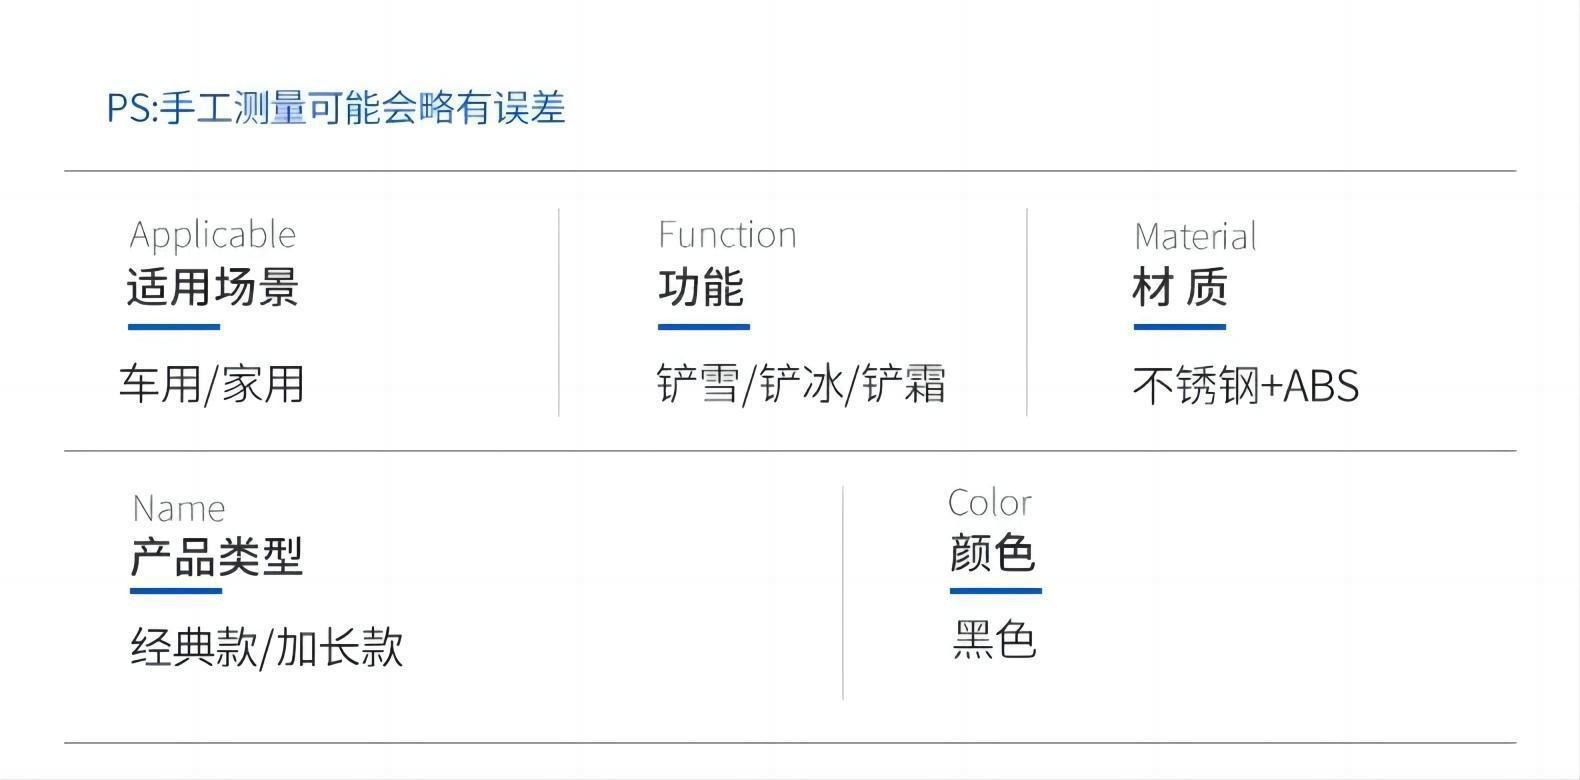This screenshot has width=1580, height=780.
Task: Click the 铲雪/铲冰/铲霜 value text
Action: 801,384
